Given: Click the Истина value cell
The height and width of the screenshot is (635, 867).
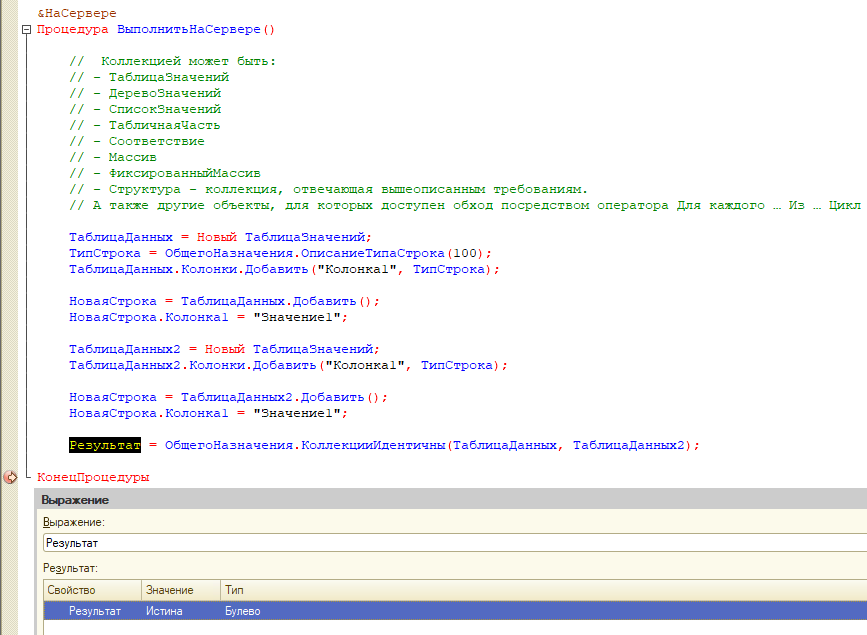Looking at the screenshot, I should (x=163, y=610).
